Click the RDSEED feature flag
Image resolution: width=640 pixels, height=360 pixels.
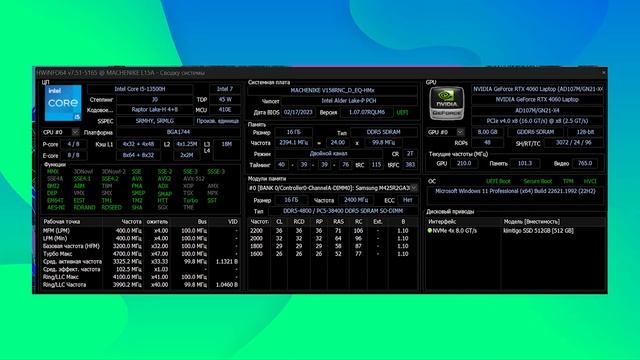pos(111,207)
